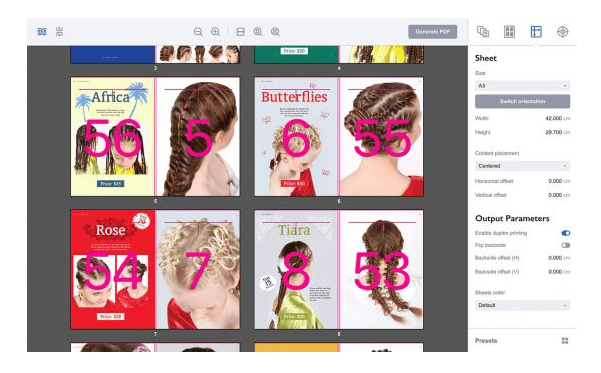The height and width of the screenshot is (373, 601).
Task: Open the Size dropdown showing A3
Action: 522,86
